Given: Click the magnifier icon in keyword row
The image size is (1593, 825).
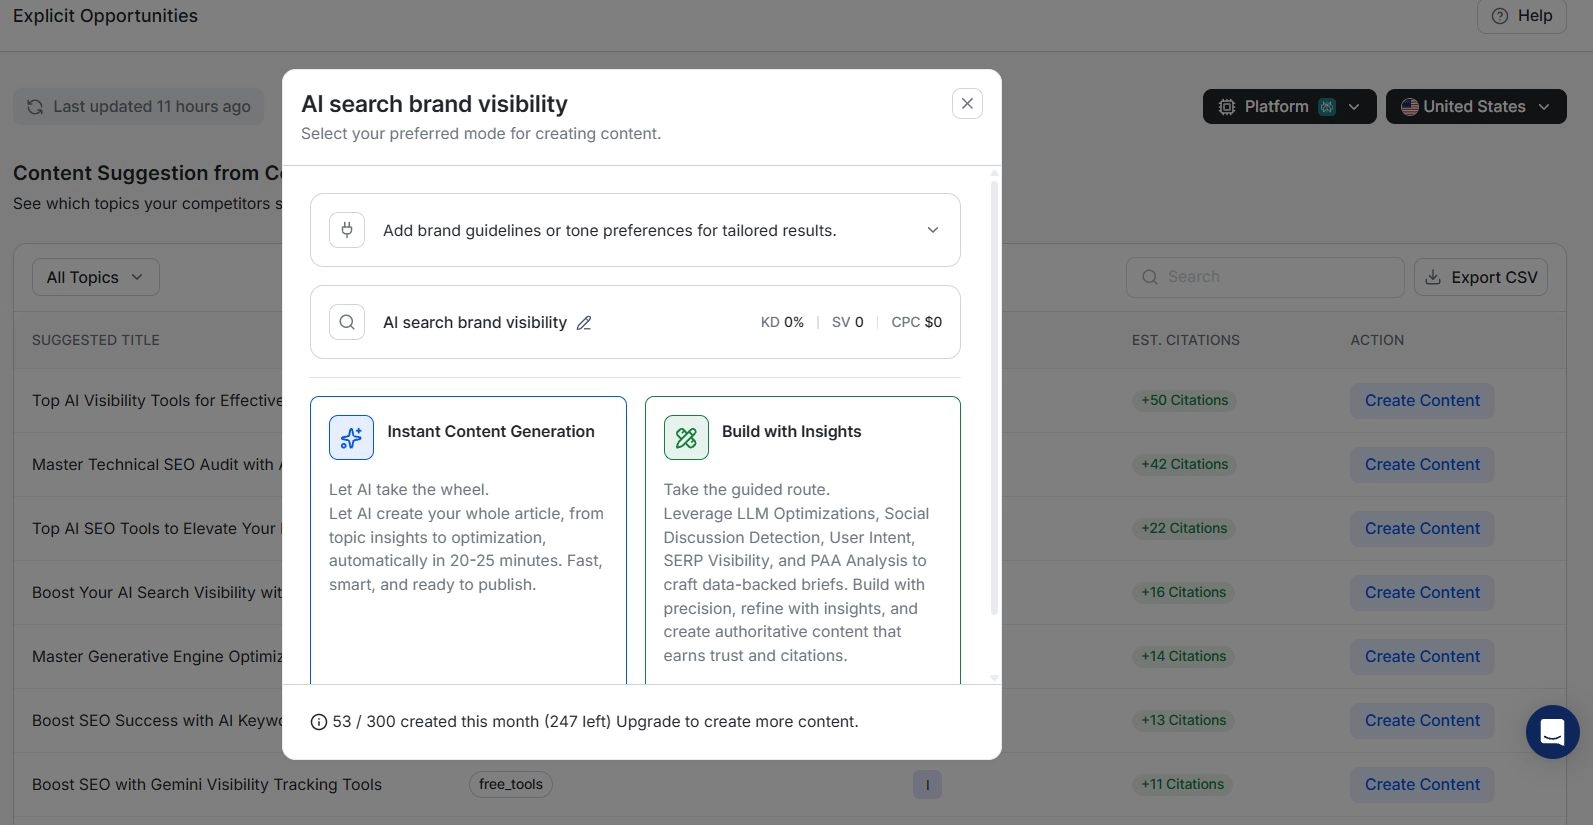Looking at the screenshot, I should 347,322.
